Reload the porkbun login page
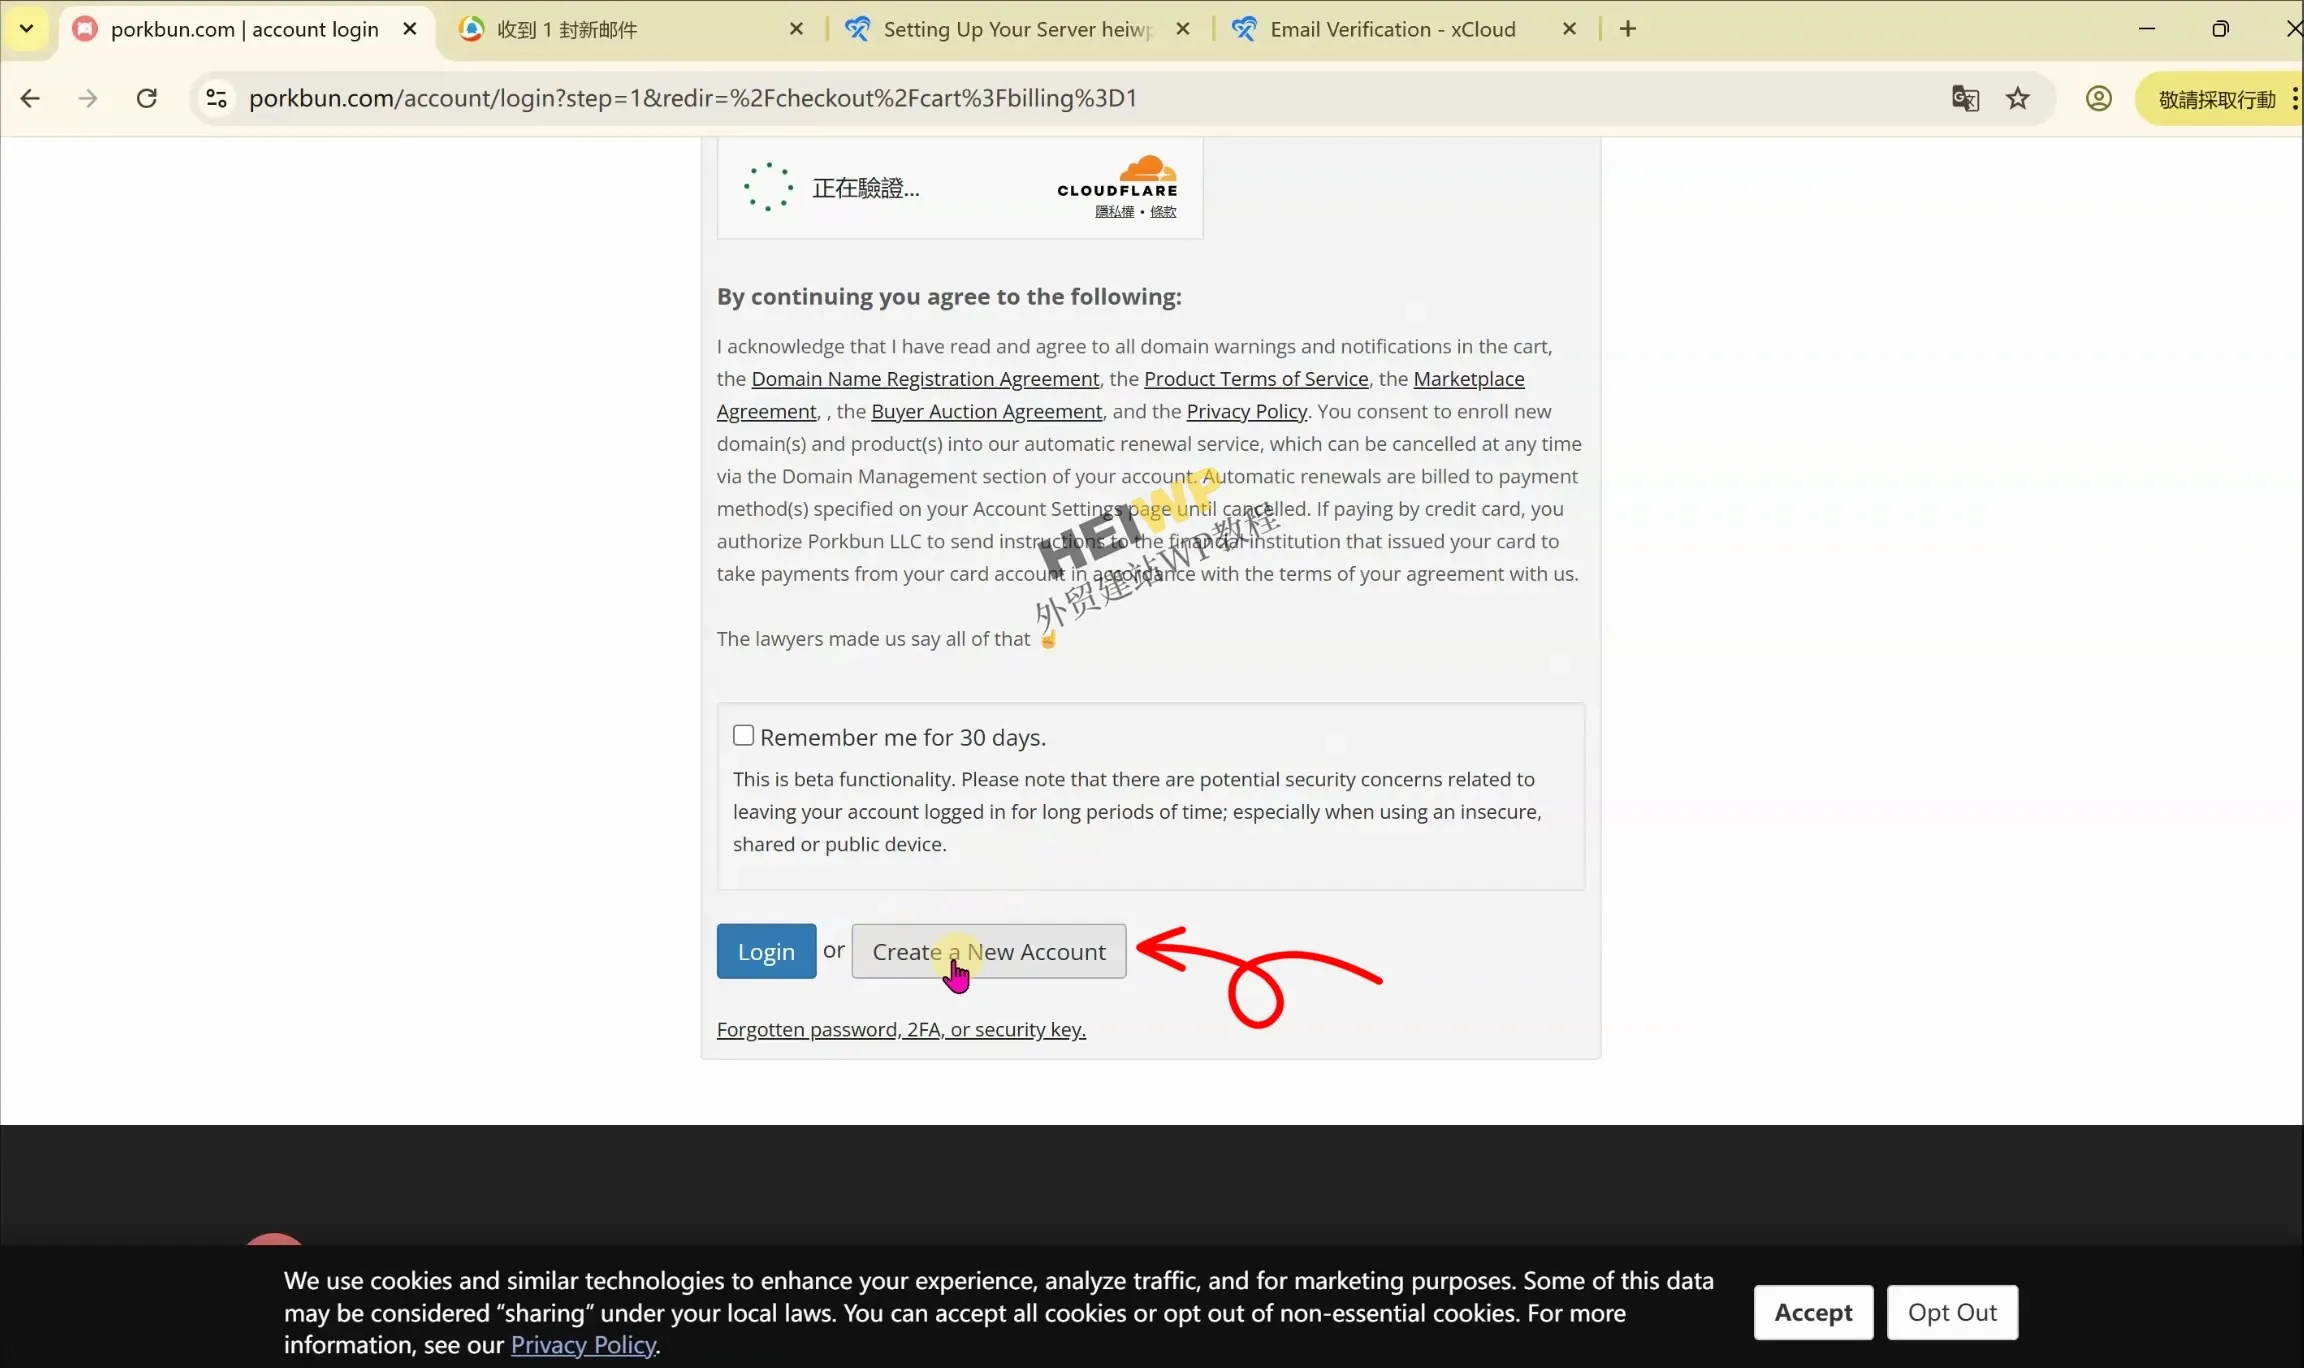This screenshot has height=1368, width=2304. 147,98
